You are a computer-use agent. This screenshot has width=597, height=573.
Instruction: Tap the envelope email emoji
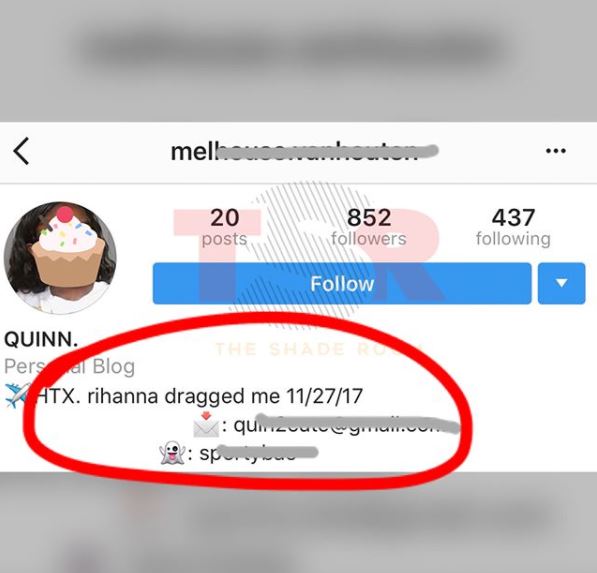click(x=206, y=425)
